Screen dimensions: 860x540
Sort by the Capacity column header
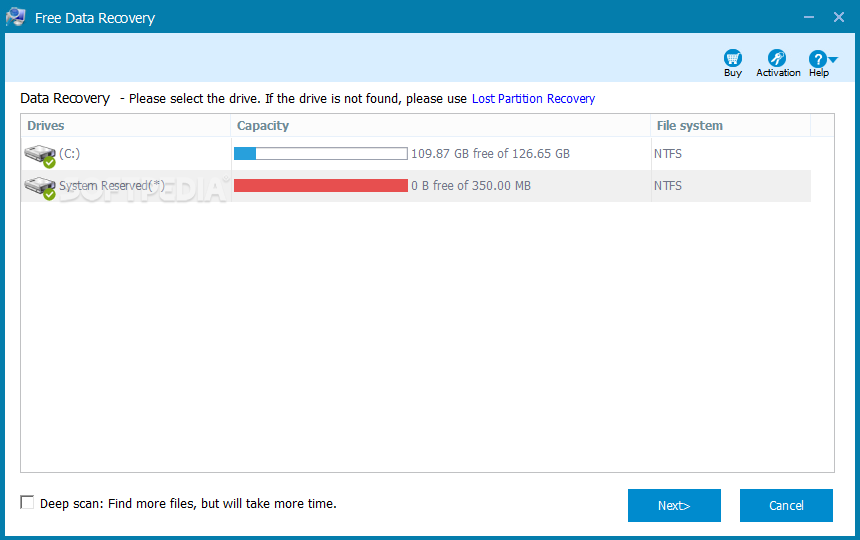(x=440, y=126)
